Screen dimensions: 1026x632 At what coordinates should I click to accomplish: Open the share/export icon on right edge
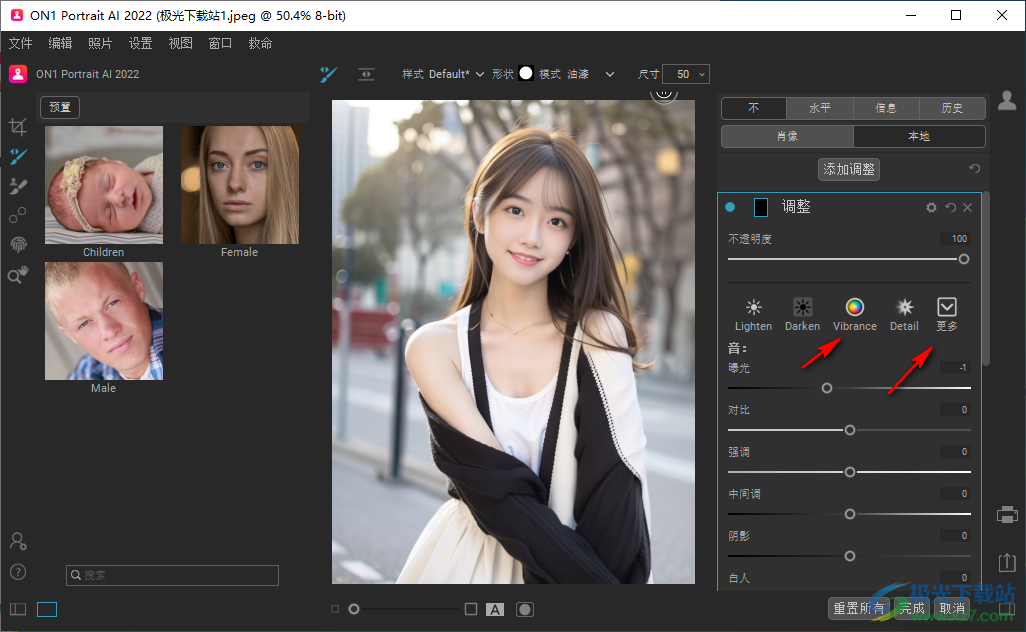coord(1007,562)
